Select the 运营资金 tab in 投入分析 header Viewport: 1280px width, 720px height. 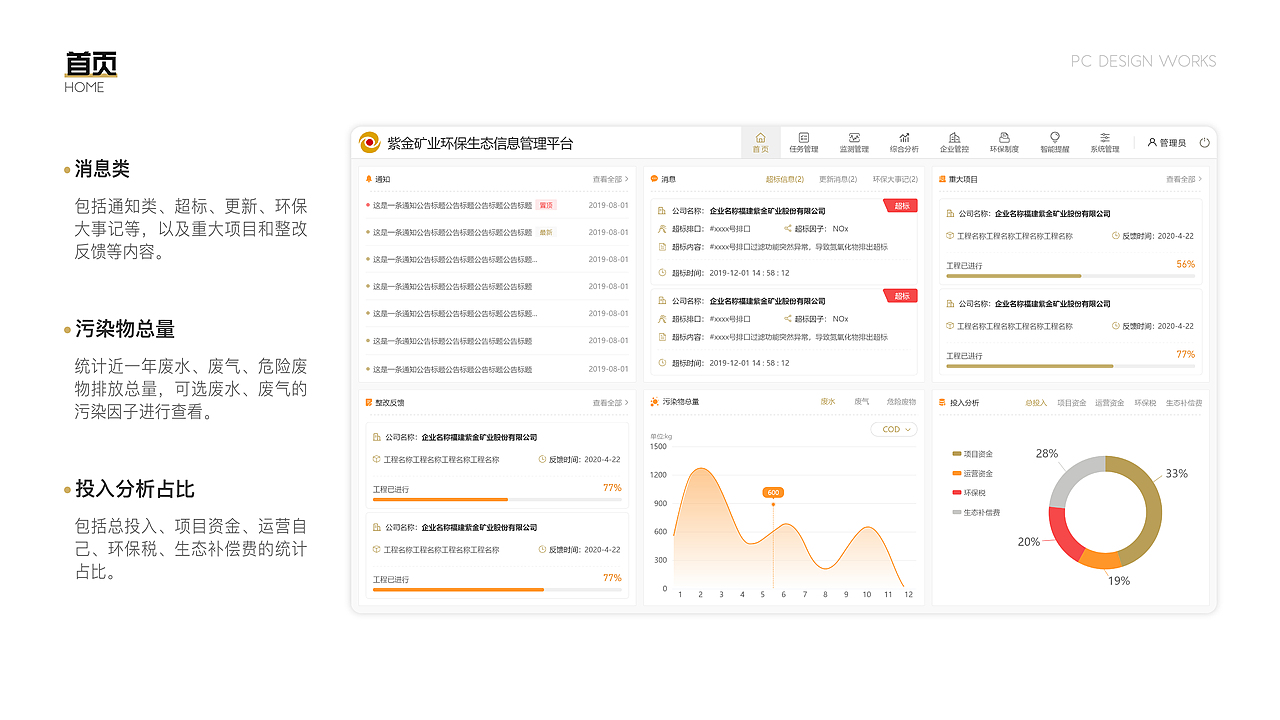click(x=1109, y=403)
